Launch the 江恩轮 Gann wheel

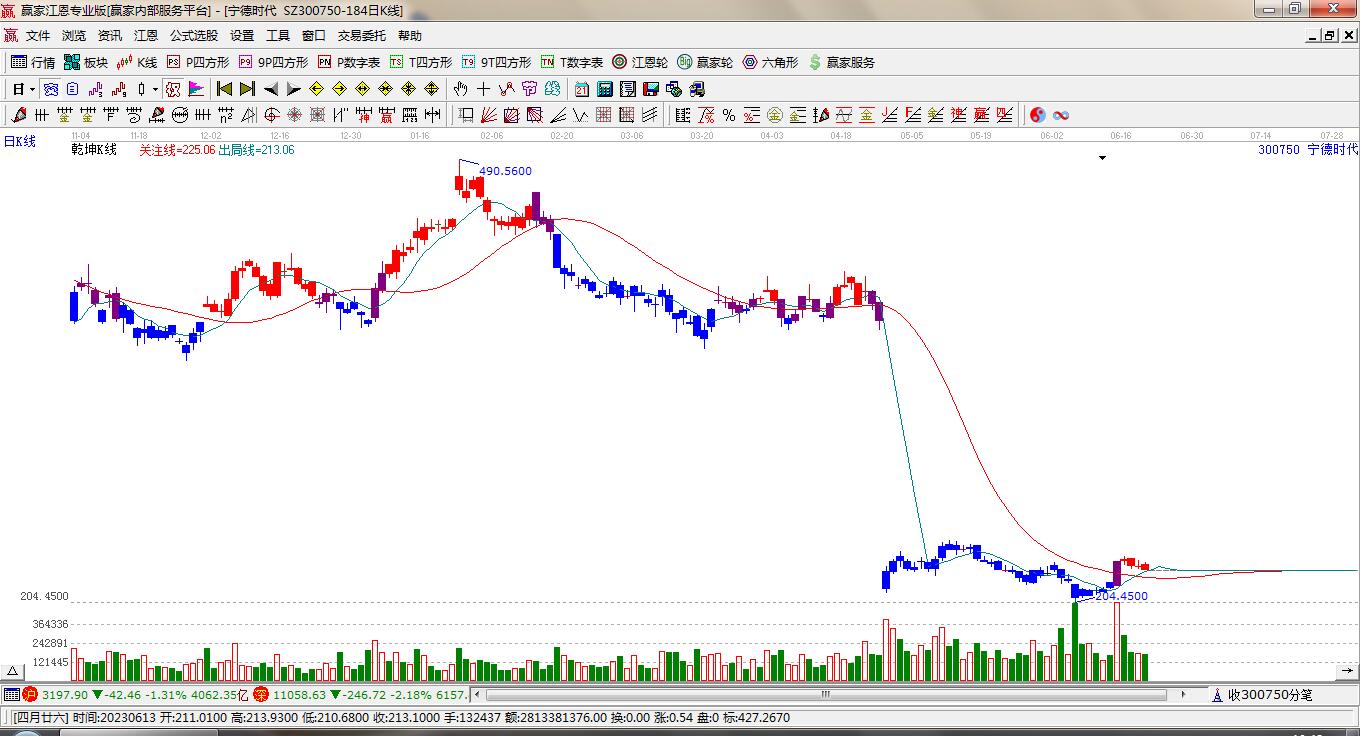[640, 62]
